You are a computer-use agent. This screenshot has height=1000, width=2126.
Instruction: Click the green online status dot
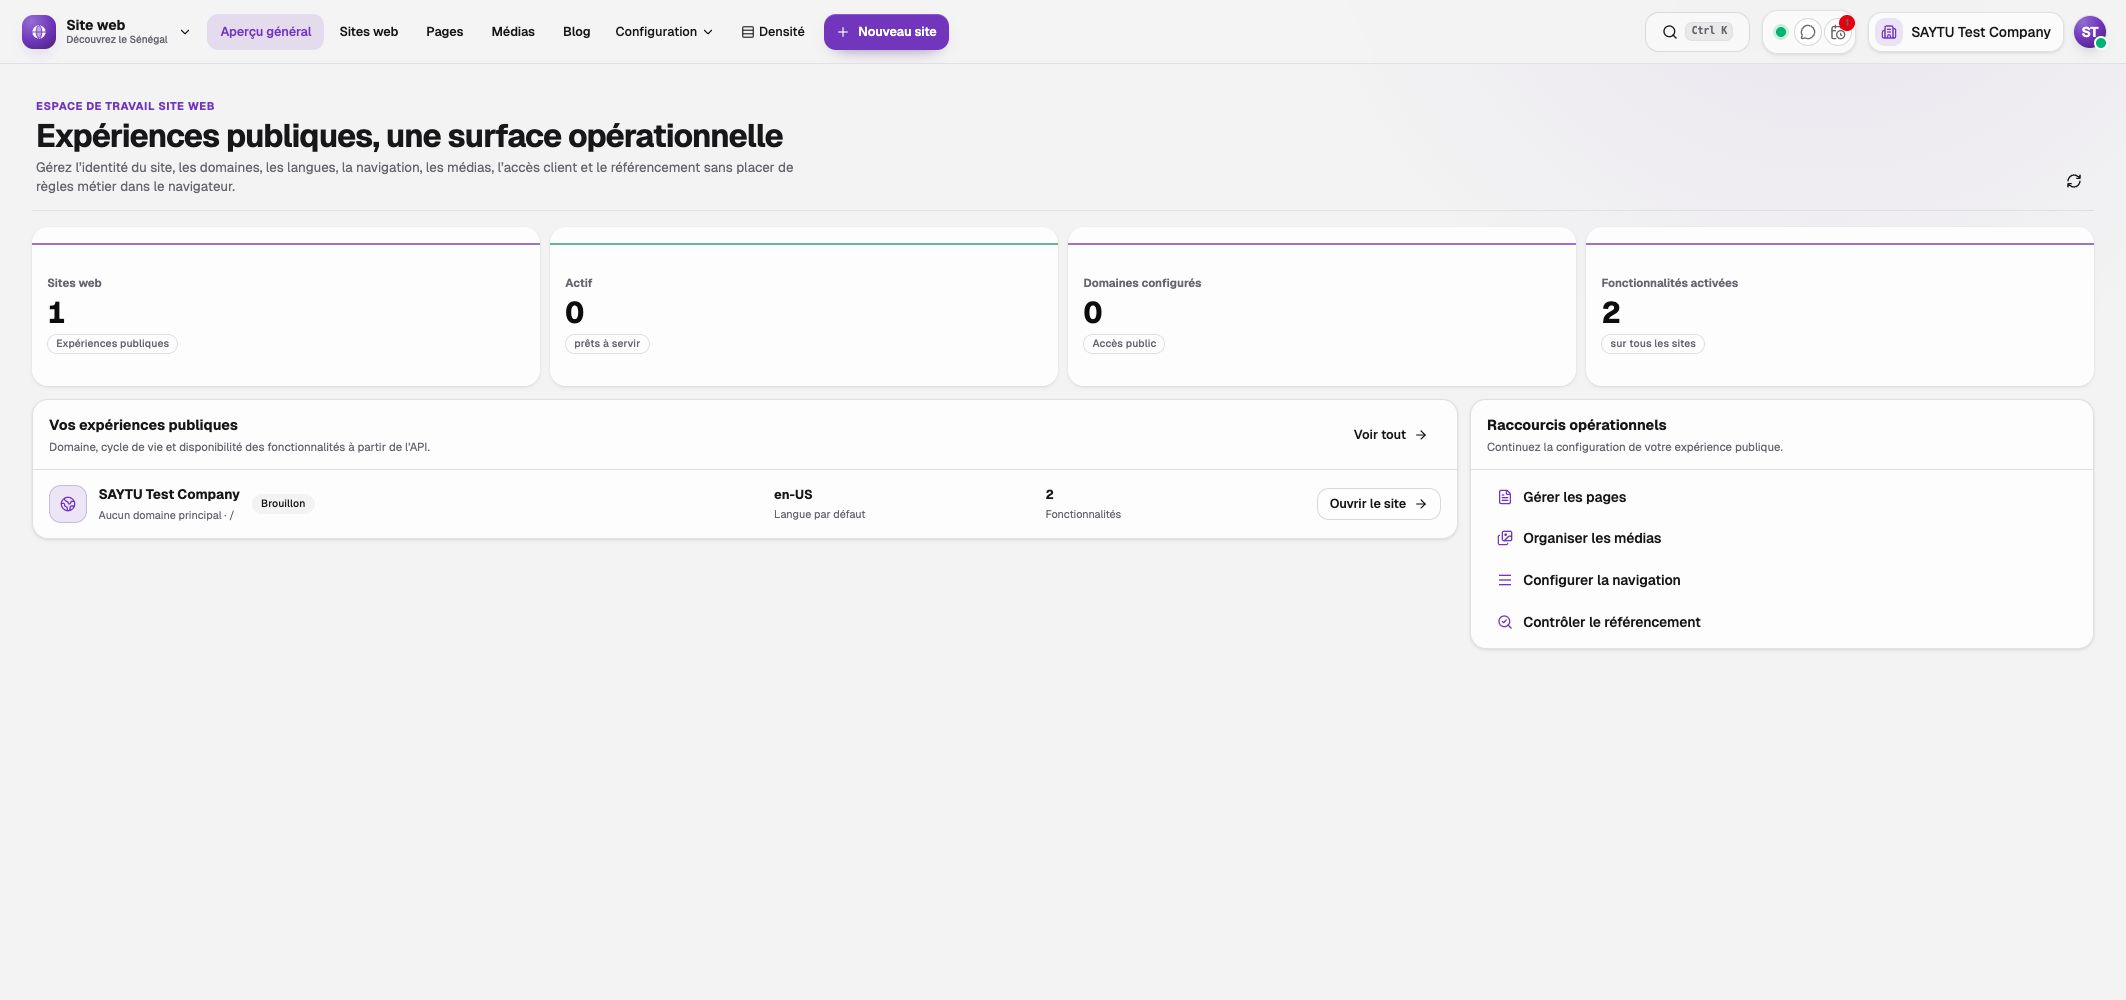coord(1781,32)
